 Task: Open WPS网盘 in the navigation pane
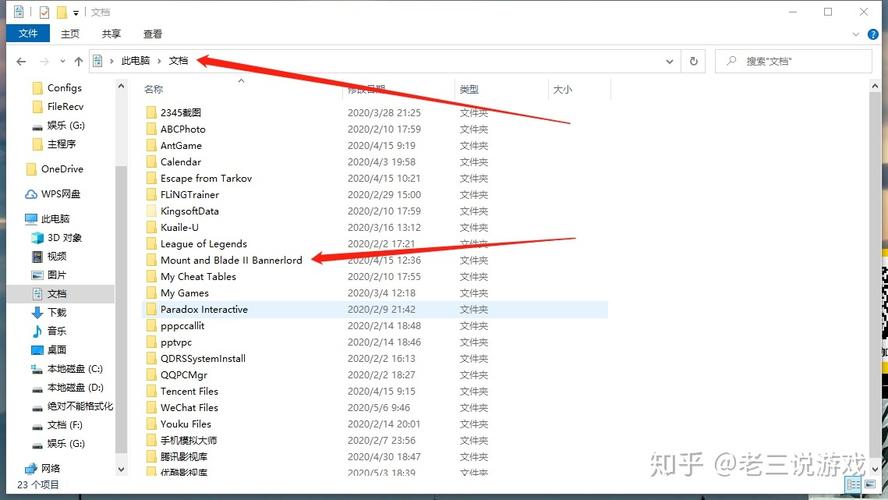click(x=60, y=194)
